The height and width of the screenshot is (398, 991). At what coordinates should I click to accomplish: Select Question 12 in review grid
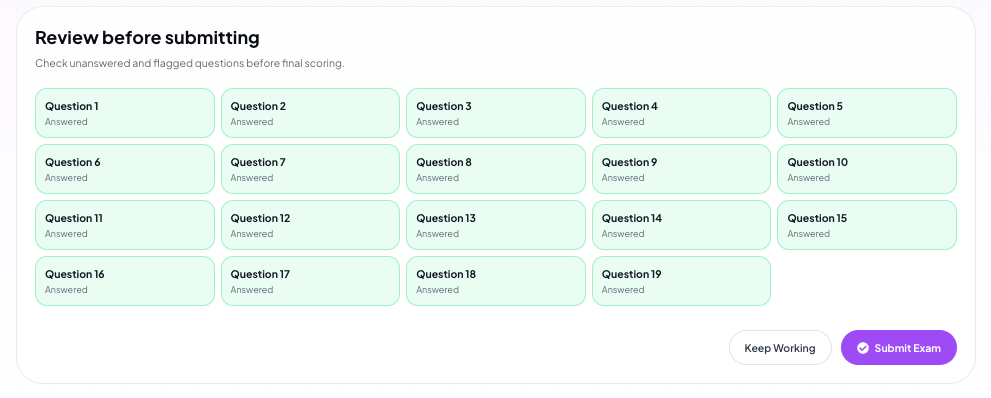coord(310,225)
